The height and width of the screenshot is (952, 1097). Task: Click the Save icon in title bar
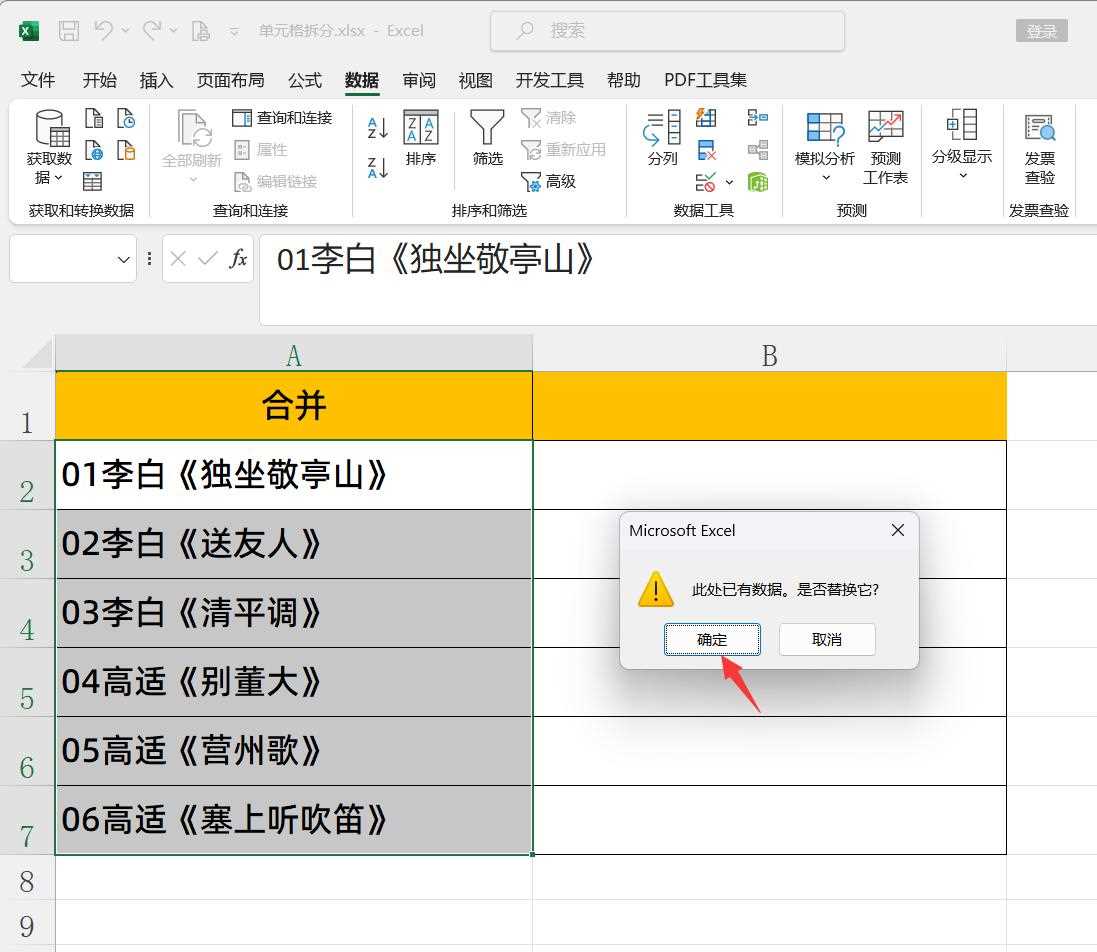click(69, 31)
